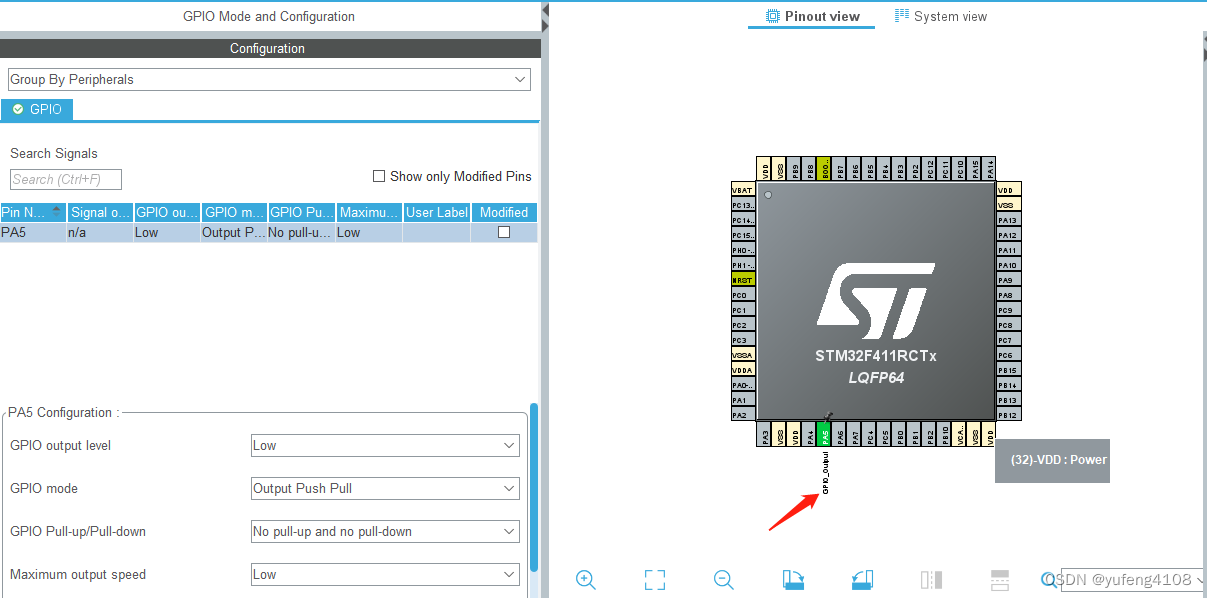Click in the Search Signals input box
The image size is (1207, 598).
click(x=66, y=179)
